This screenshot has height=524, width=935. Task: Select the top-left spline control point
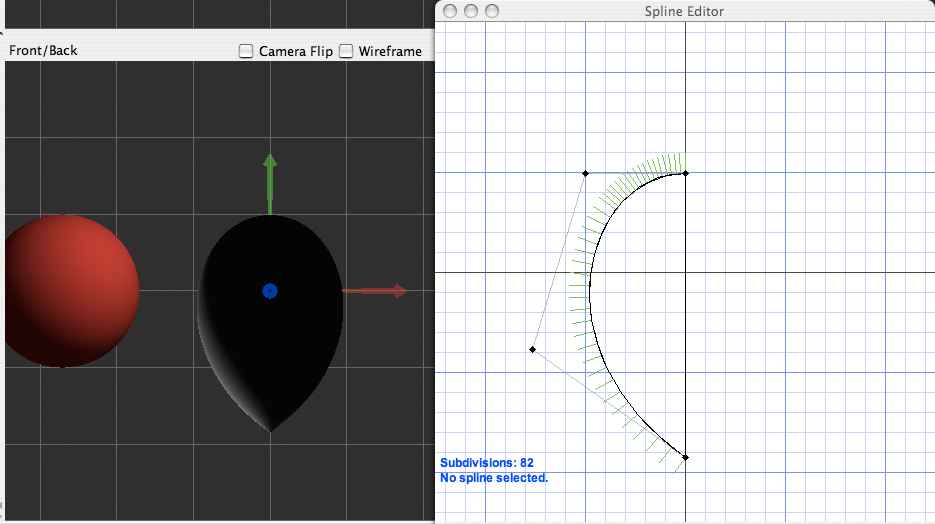(586, 173)
